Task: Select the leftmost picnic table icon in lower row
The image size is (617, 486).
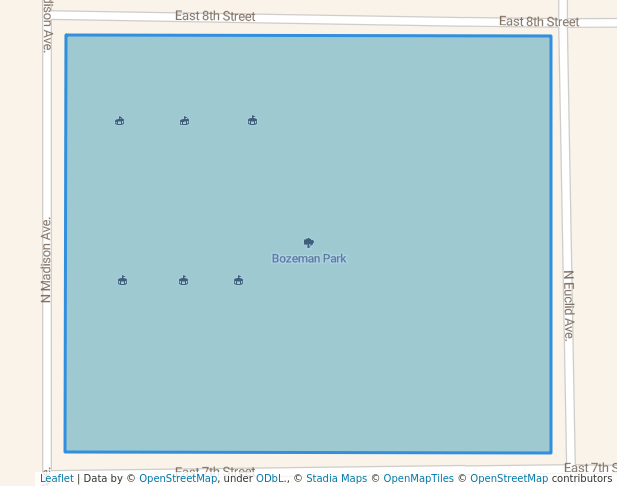Action: [x=122, y=281]
